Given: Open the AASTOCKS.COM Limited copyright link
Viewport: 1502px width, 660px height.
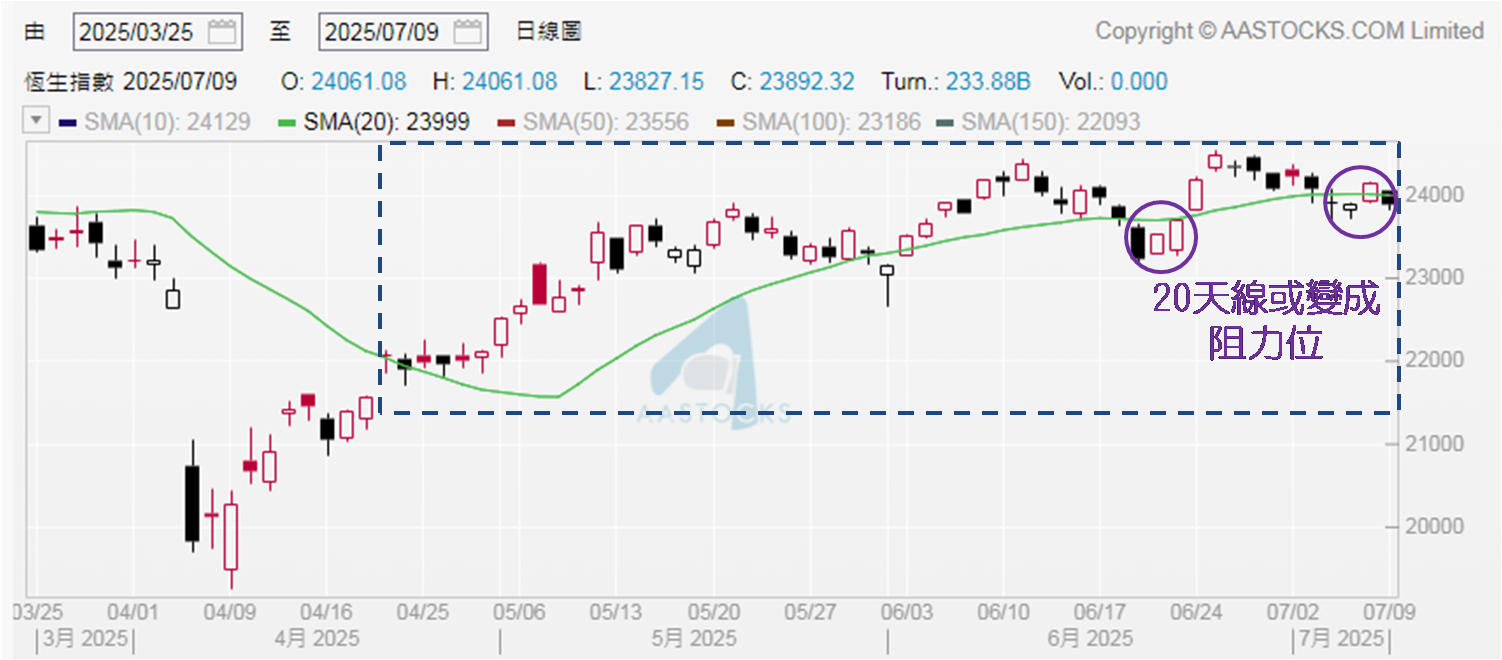Looking at the screenshot, I should [1289, 31].
